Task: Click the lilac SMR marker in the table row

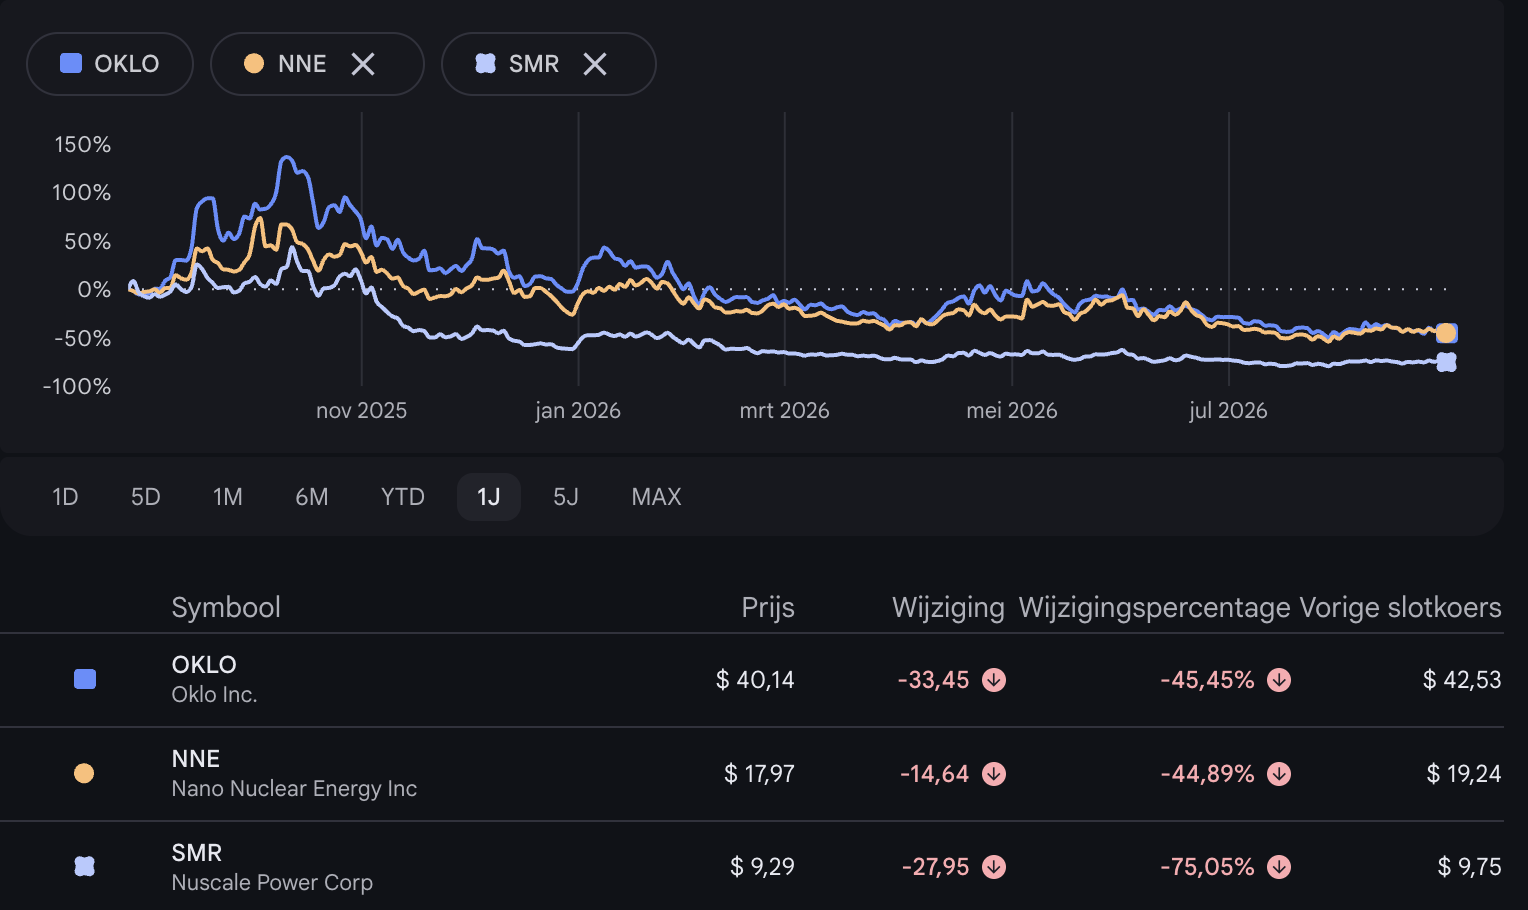Action: [85, 866]
